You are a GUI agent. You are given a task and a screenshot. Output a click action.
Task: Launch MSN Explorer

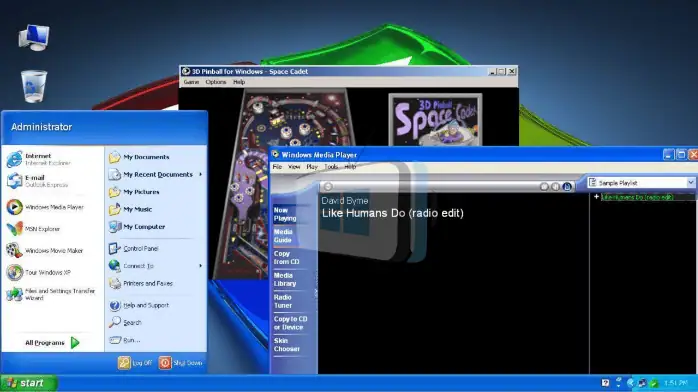[x=34, y=229]
